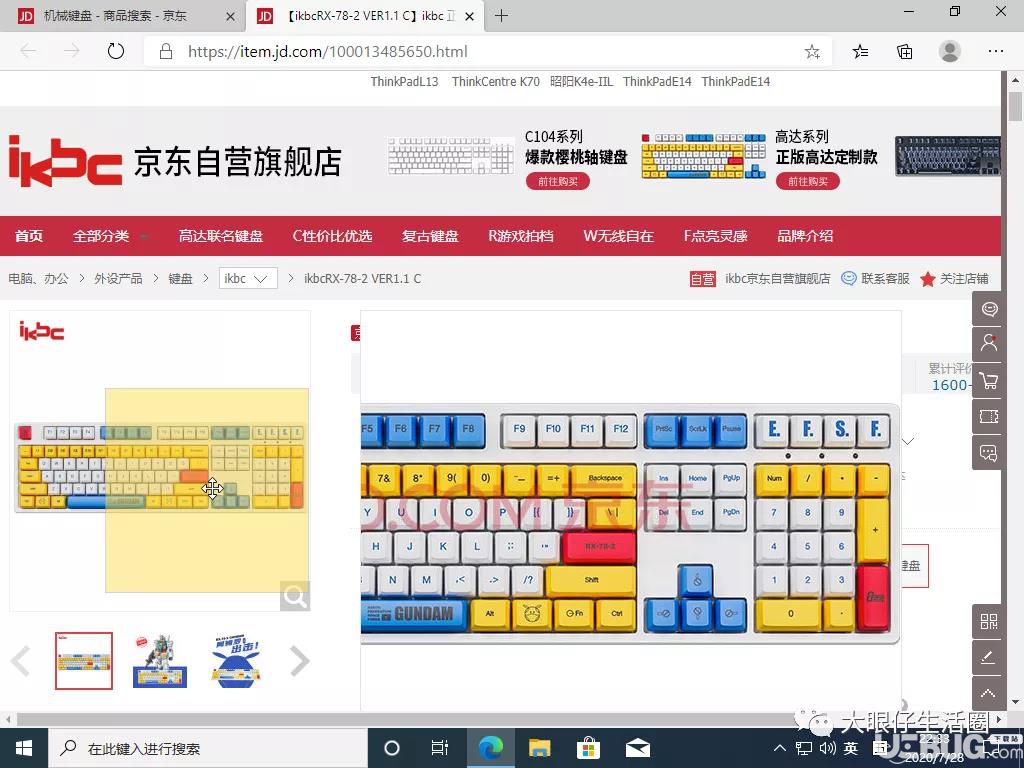Close the 机械键盘 search tab

tap(230, 16)
